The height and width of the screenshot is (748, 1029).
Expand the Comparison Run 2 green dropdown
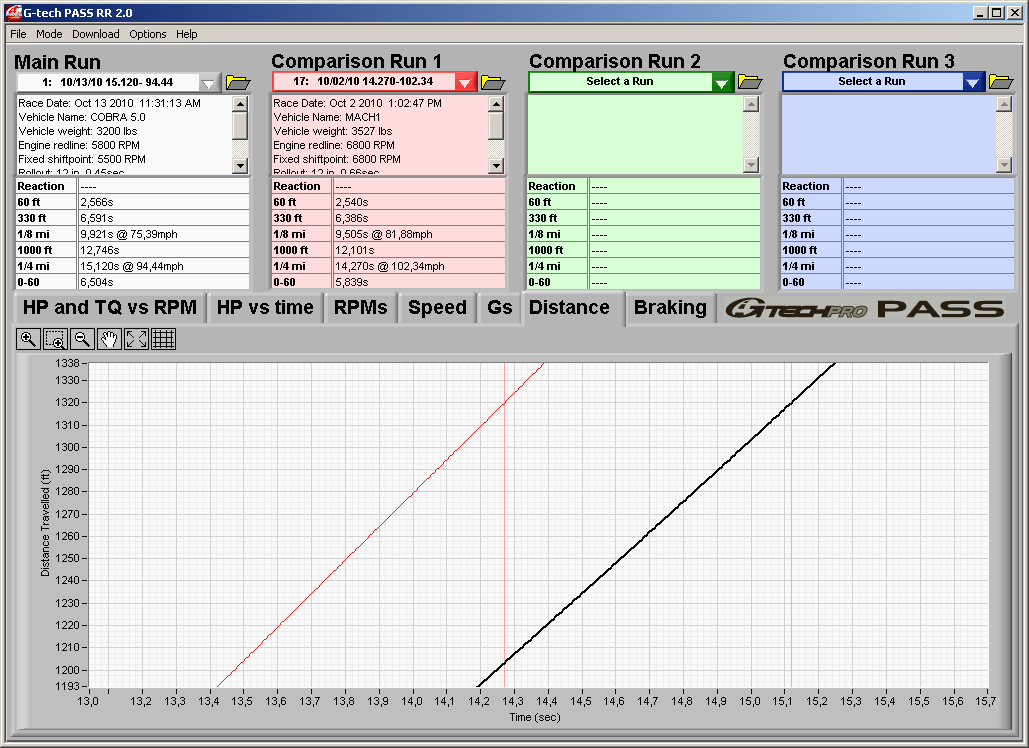click(721, 82)
